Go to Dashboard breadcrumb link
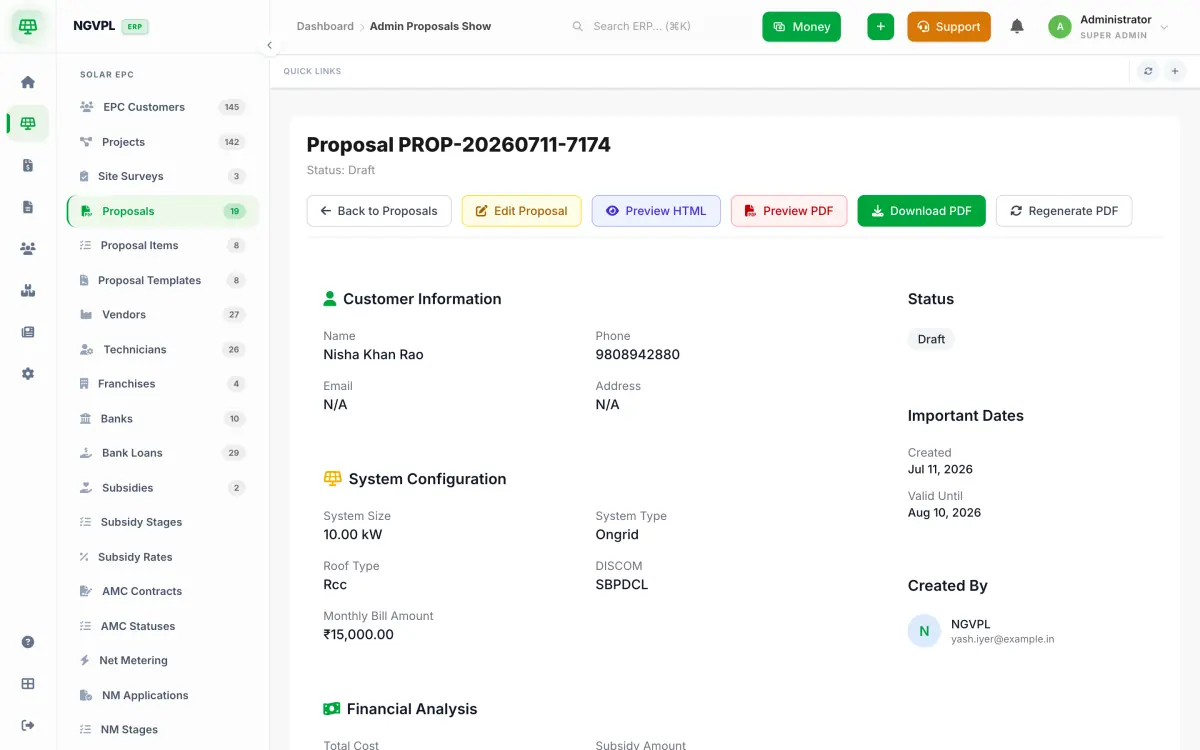1200x750 pixels. (x=325, y=26)
